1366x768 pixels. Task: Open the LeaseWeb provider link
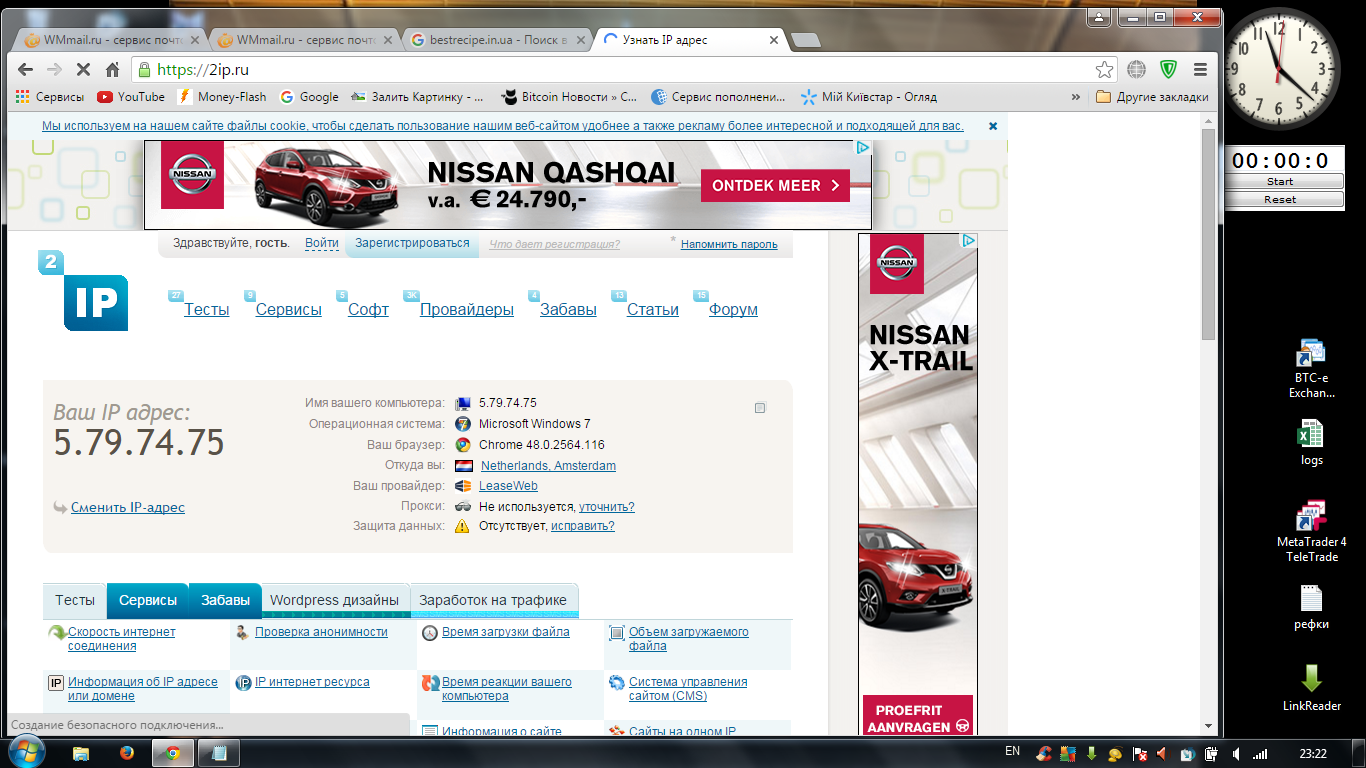pyautogui.click(x=508, y=486)
